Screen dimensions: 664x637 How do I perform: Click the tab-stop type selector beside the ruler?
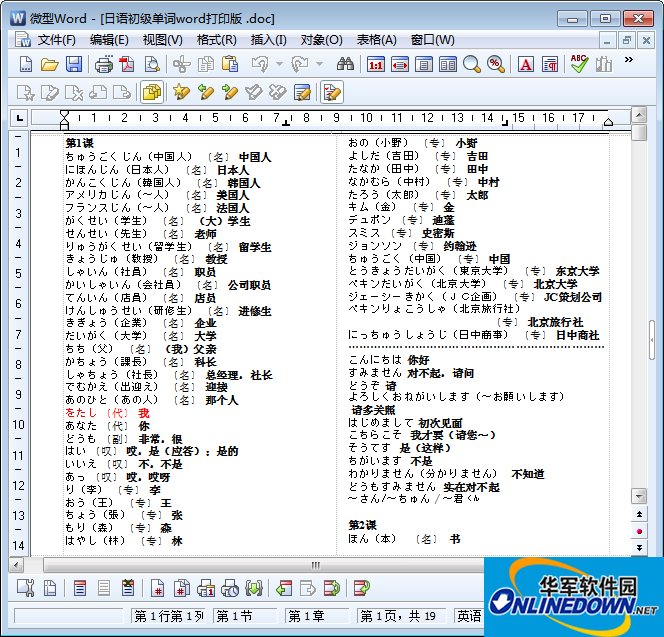coord(19,118)
